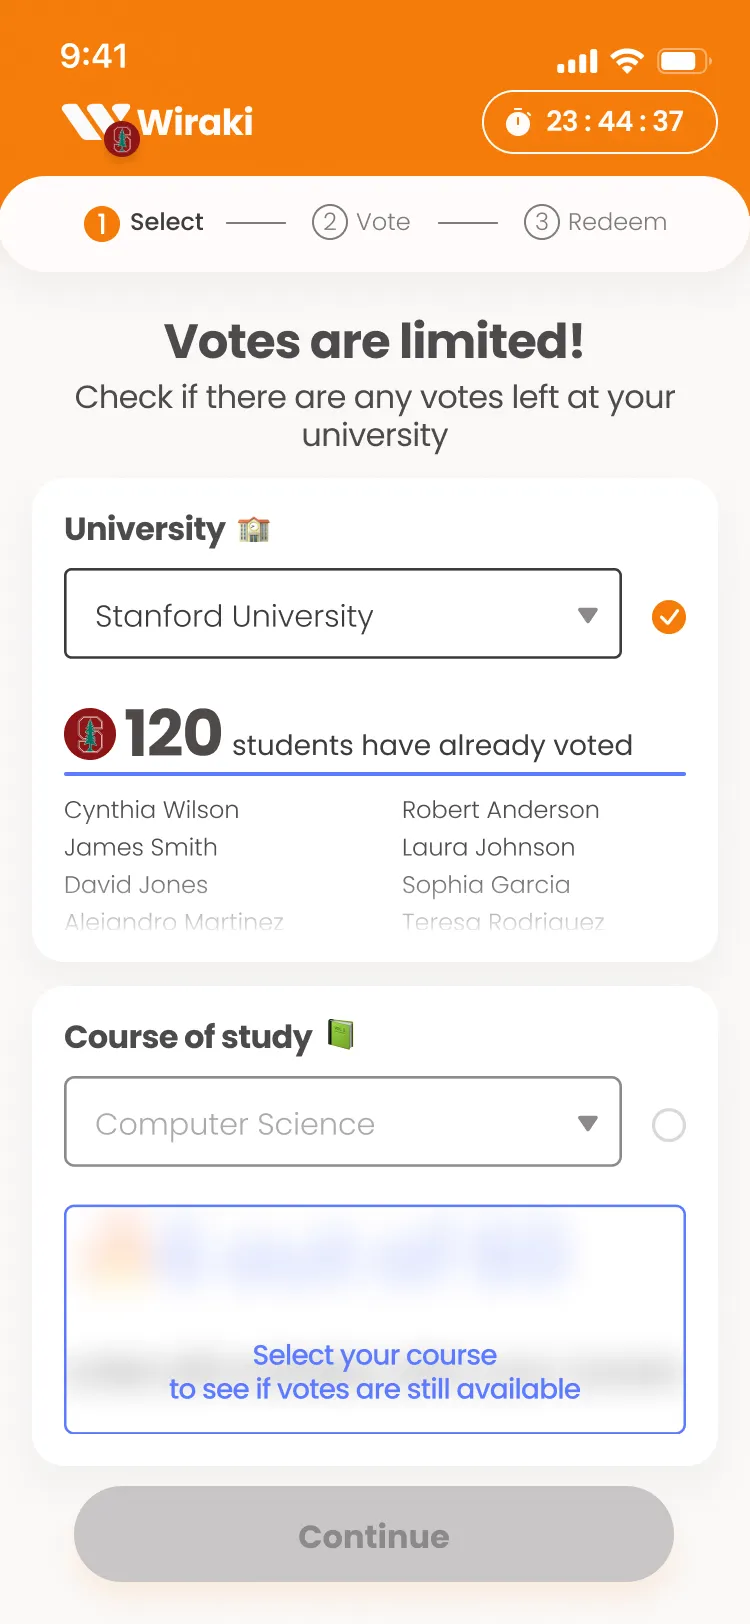Click the arrow of the University combo box
This screenshot has width=750, height=1624.
[x=588, y=615]
